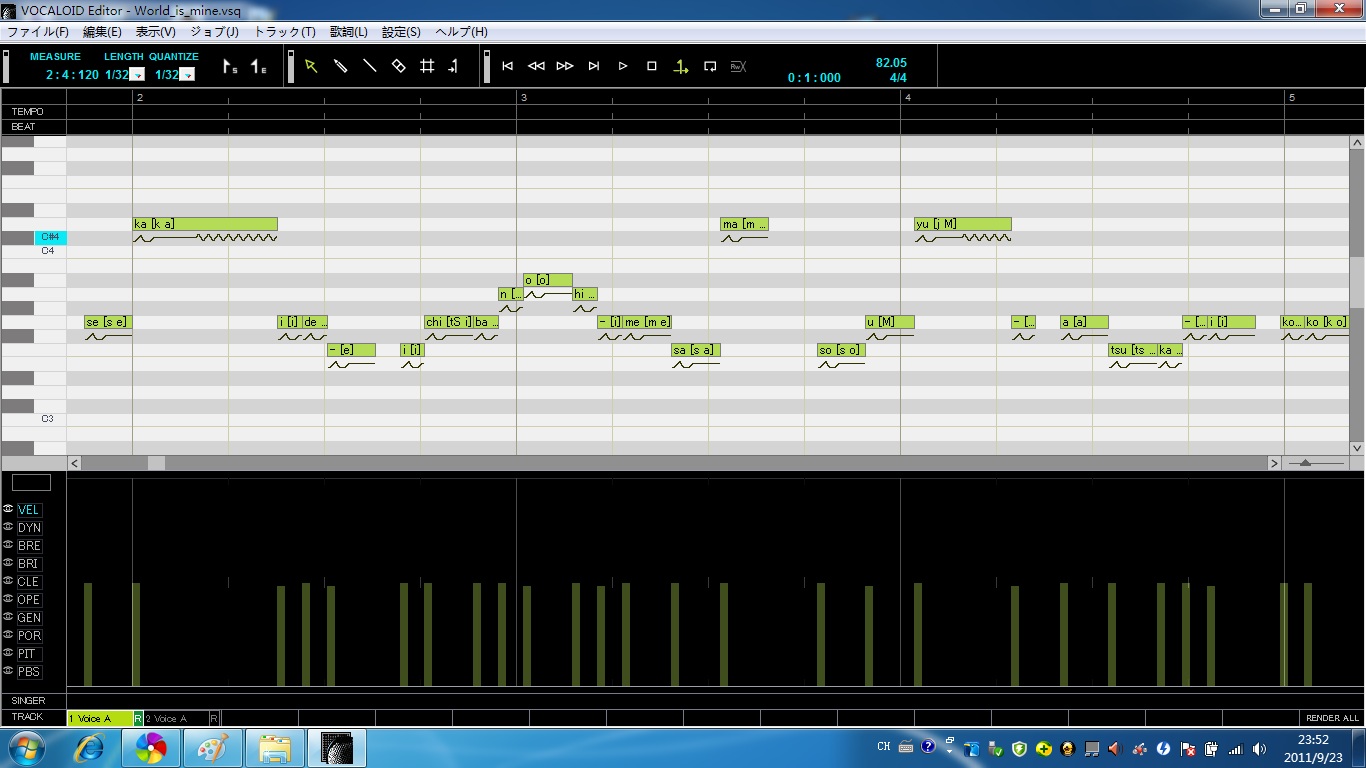The height and width of the screenshot is (768, 1366).
Task: Click the fast forward button
Action: (x=565, y=66)
